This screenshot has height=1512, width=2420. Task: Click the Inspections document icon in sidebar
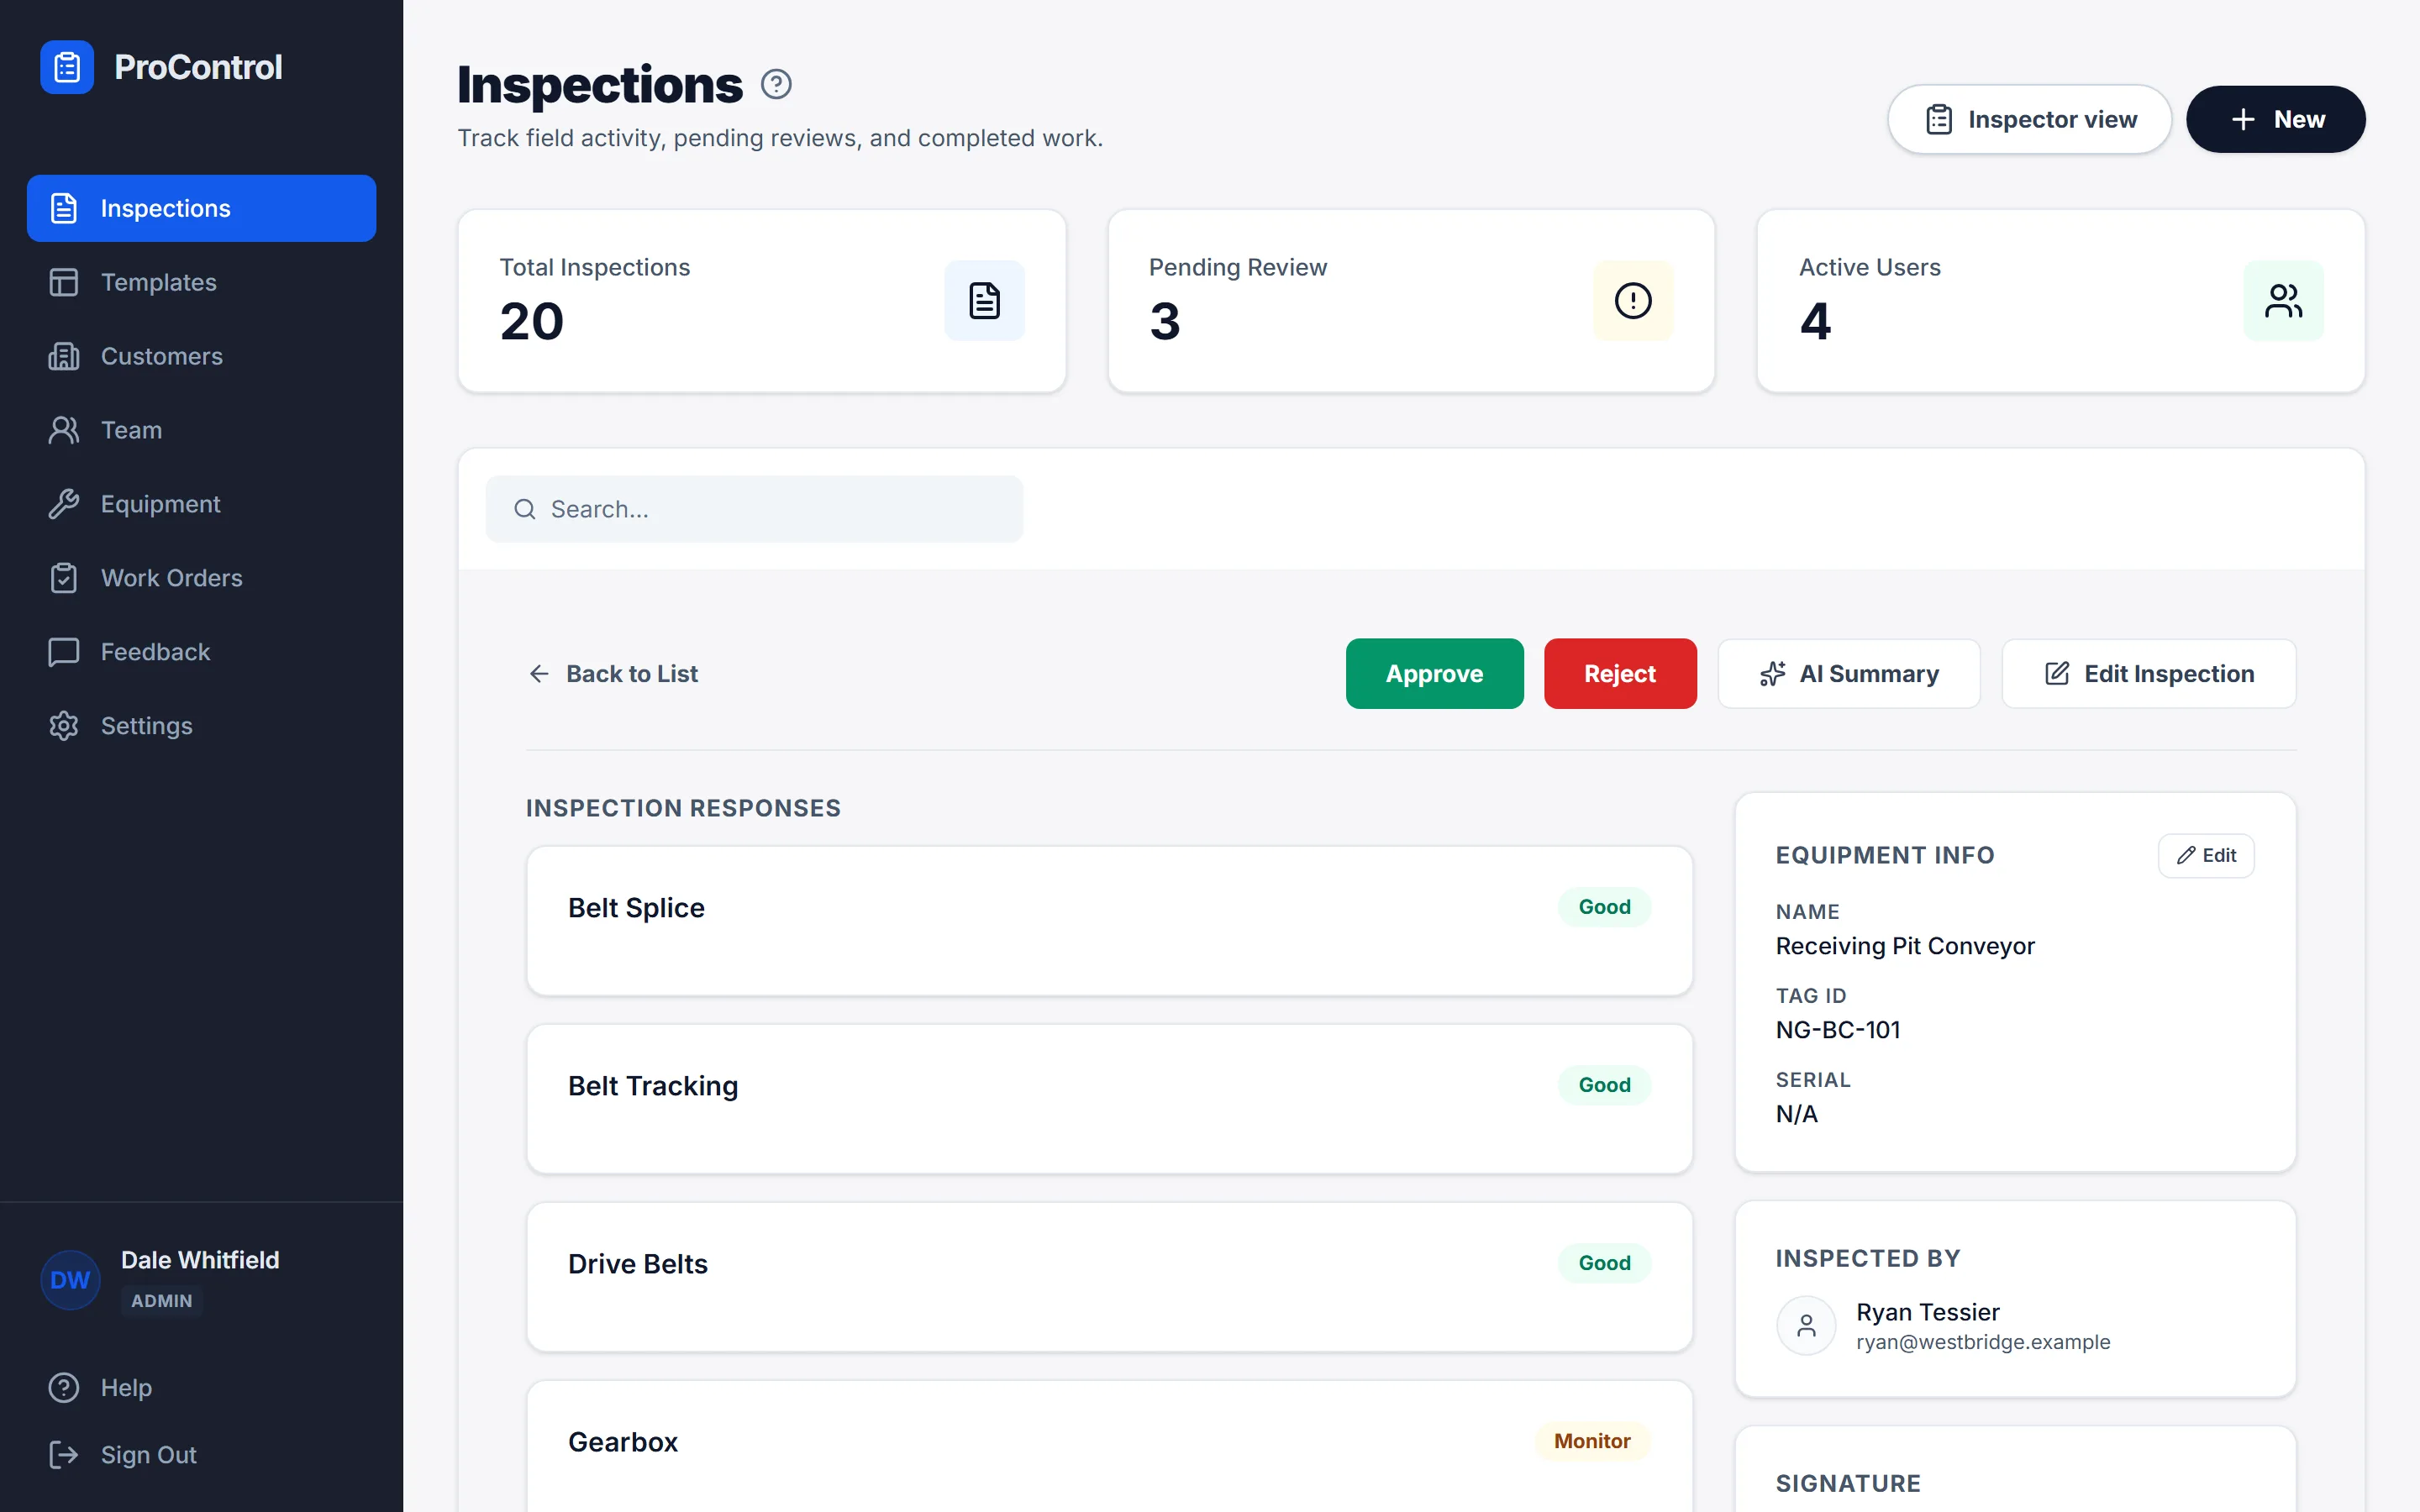pos(64,208)
